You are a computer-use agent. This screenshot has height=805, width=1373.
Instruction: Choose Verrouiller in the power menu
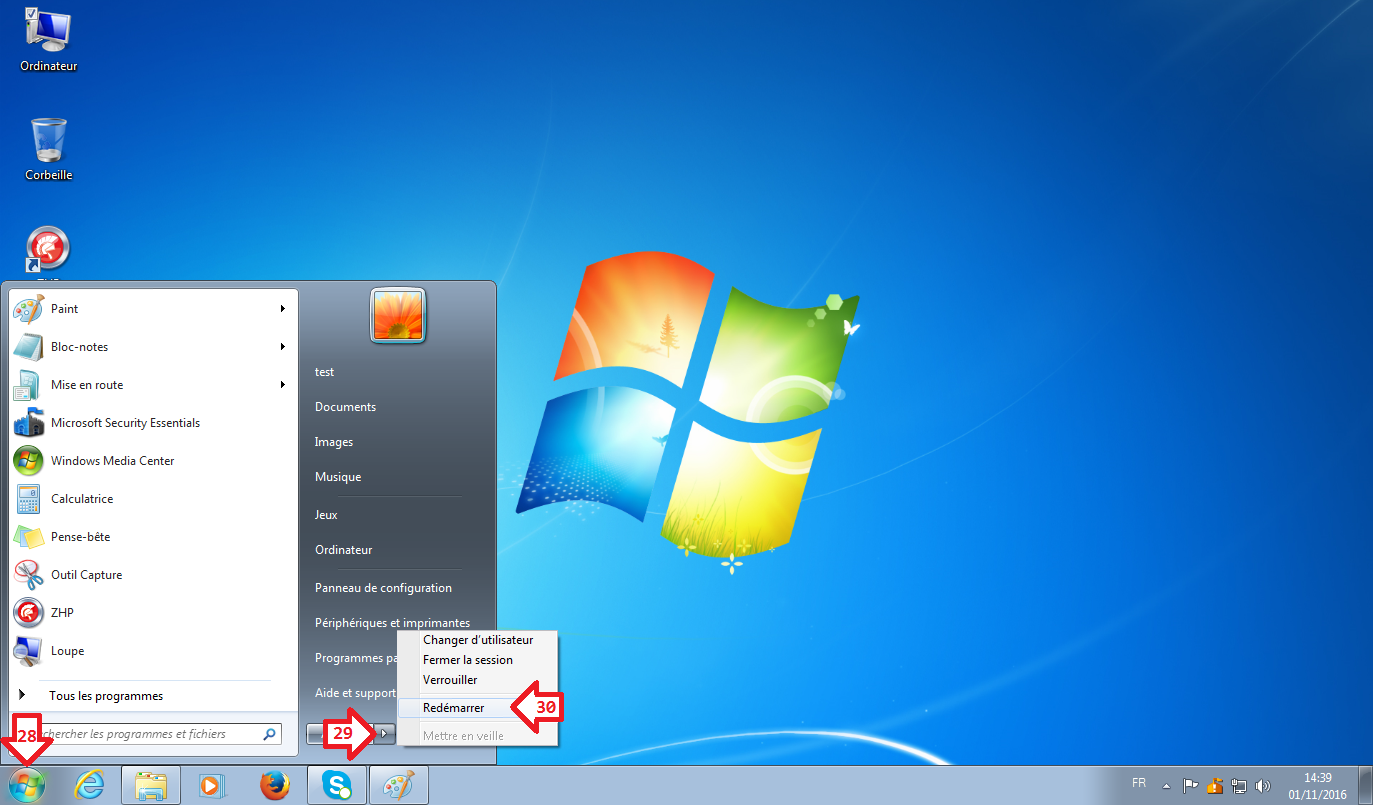[x=450, y=680]
